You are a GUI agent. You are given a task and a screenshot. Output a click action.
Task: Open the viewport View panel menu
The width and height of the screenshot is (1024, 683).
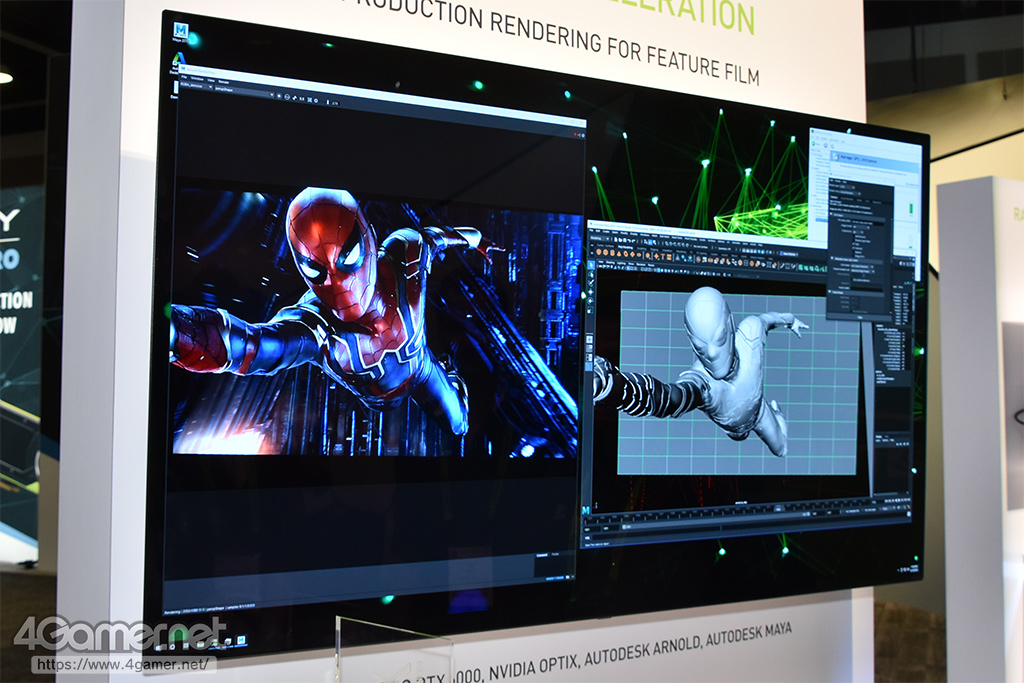click(600, 262)
